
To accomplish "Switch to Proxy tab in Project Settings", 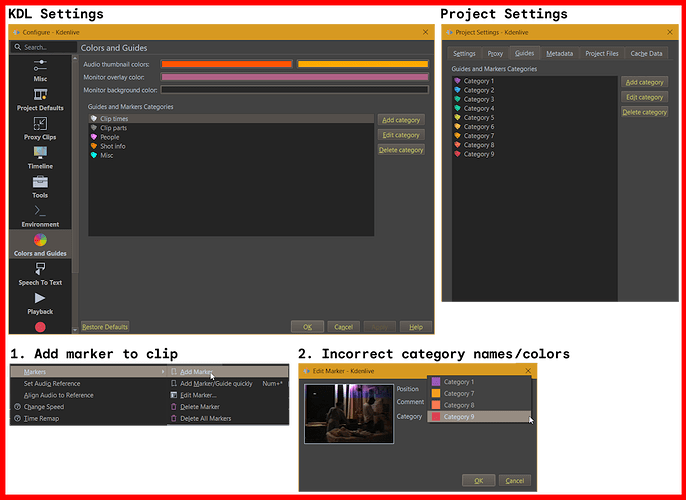I will [x=495, y=53].
